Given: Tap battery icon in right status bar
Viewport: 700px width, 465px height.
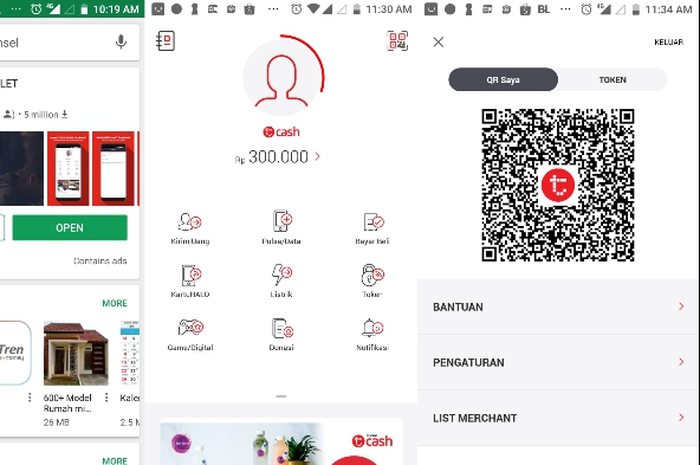Looking at the screenshot, I should 636,9.
